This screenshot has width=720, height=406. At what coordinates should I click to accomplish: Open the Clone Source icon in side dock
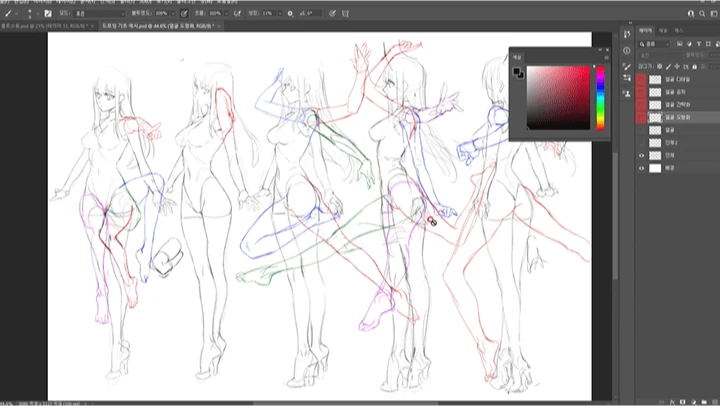click(x=627, y=94)
